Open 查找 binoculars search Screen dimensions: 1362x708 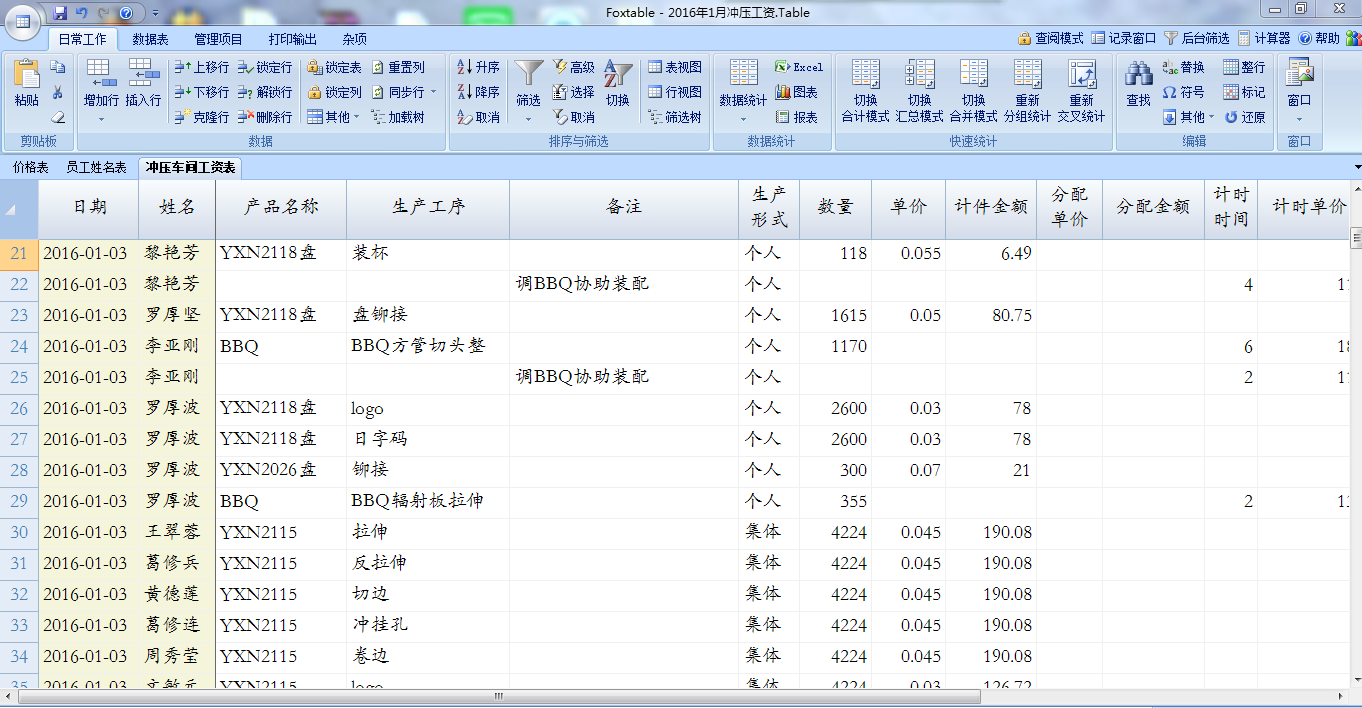1138,83
